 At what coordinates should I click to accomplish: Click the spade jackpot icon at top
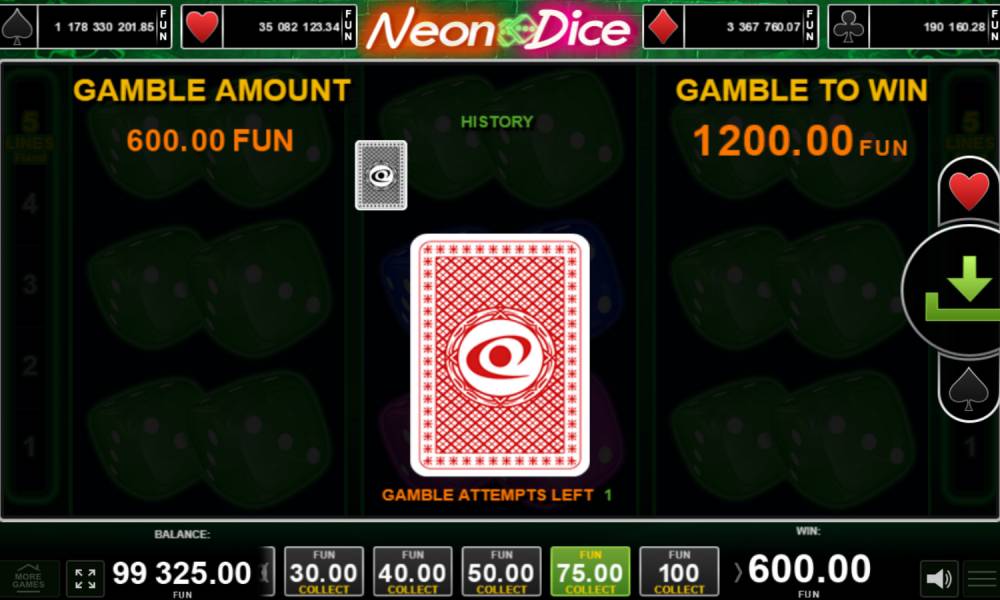tap(18, 27)
